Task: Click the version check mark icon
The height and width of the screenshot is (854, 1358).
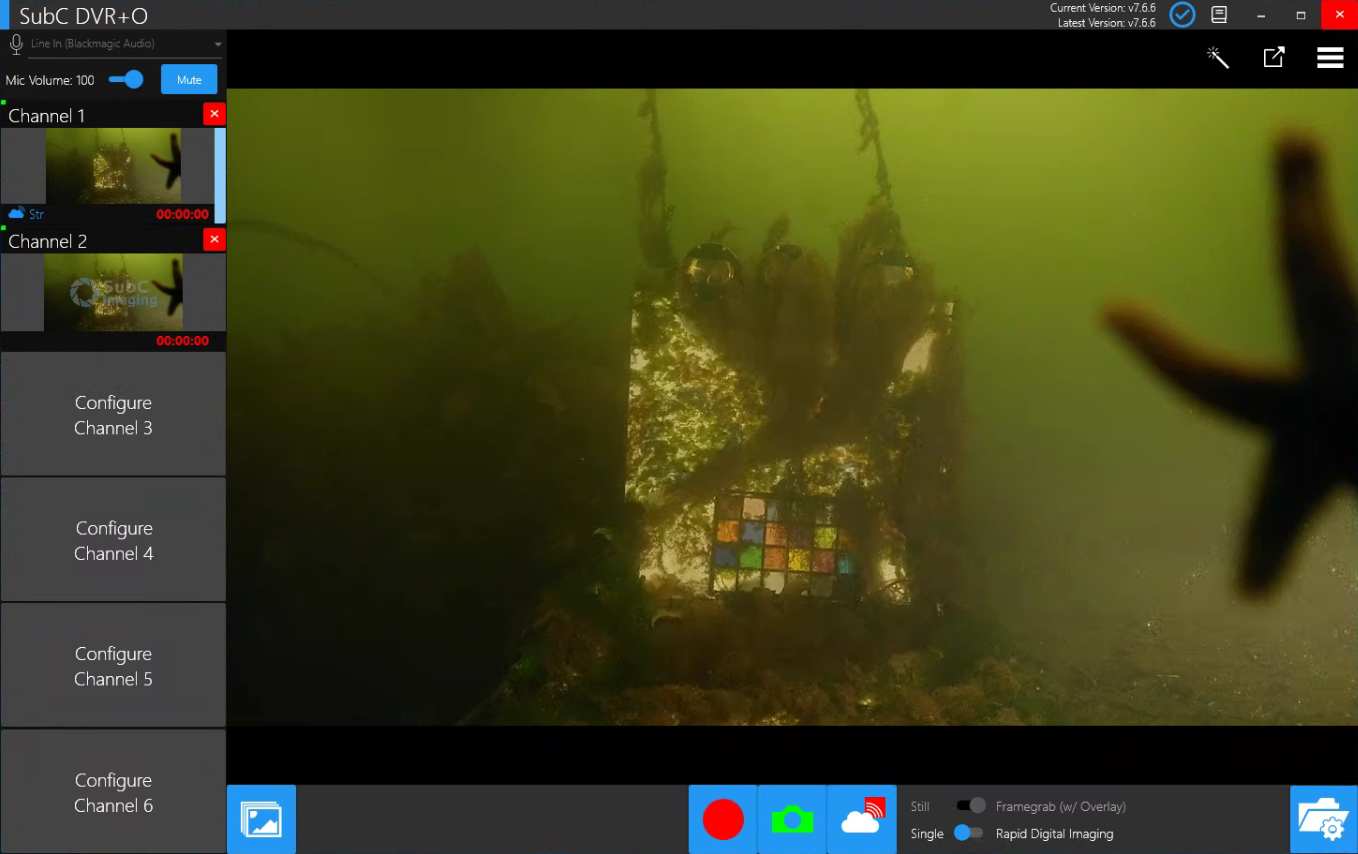Action: pyautogui.click(x=1182, y=15)
